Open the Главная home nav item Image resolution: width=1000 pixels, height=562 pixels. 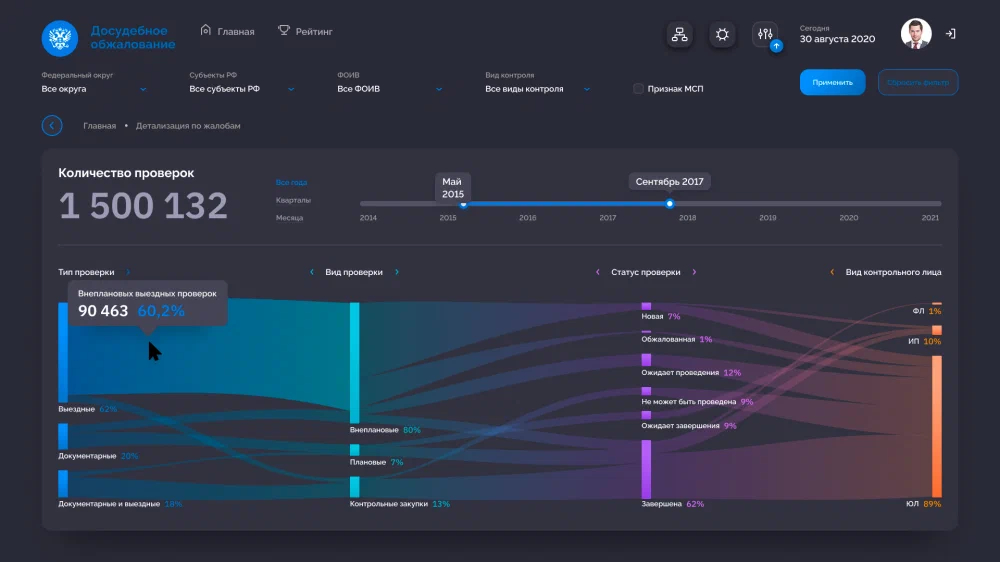click(227, 31)
